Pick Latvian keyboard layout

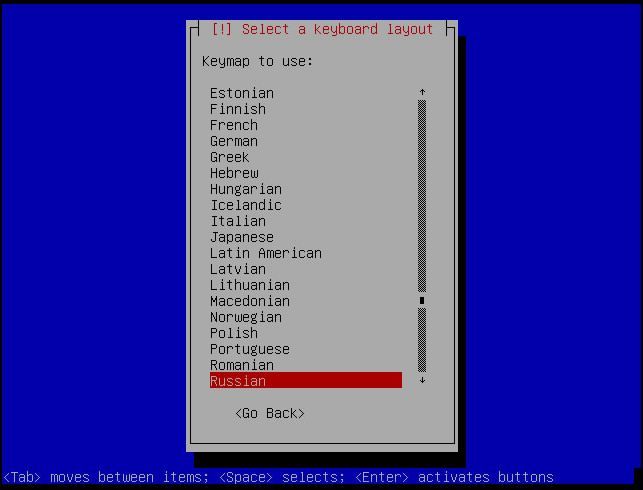click(x=238, y=269)
